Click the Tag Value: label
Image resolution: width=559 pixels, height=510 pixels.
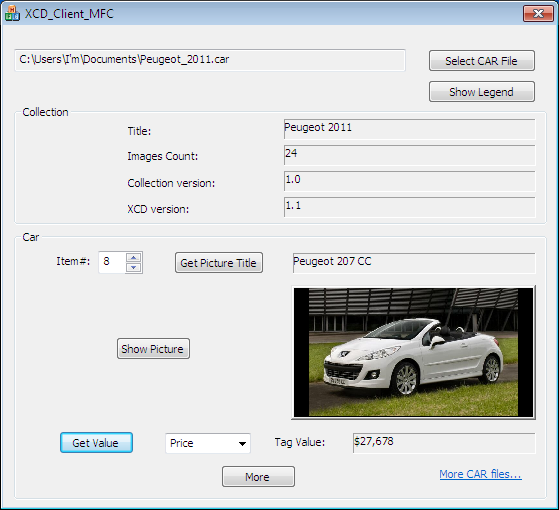pyautogui.click(x=300, y=442)
